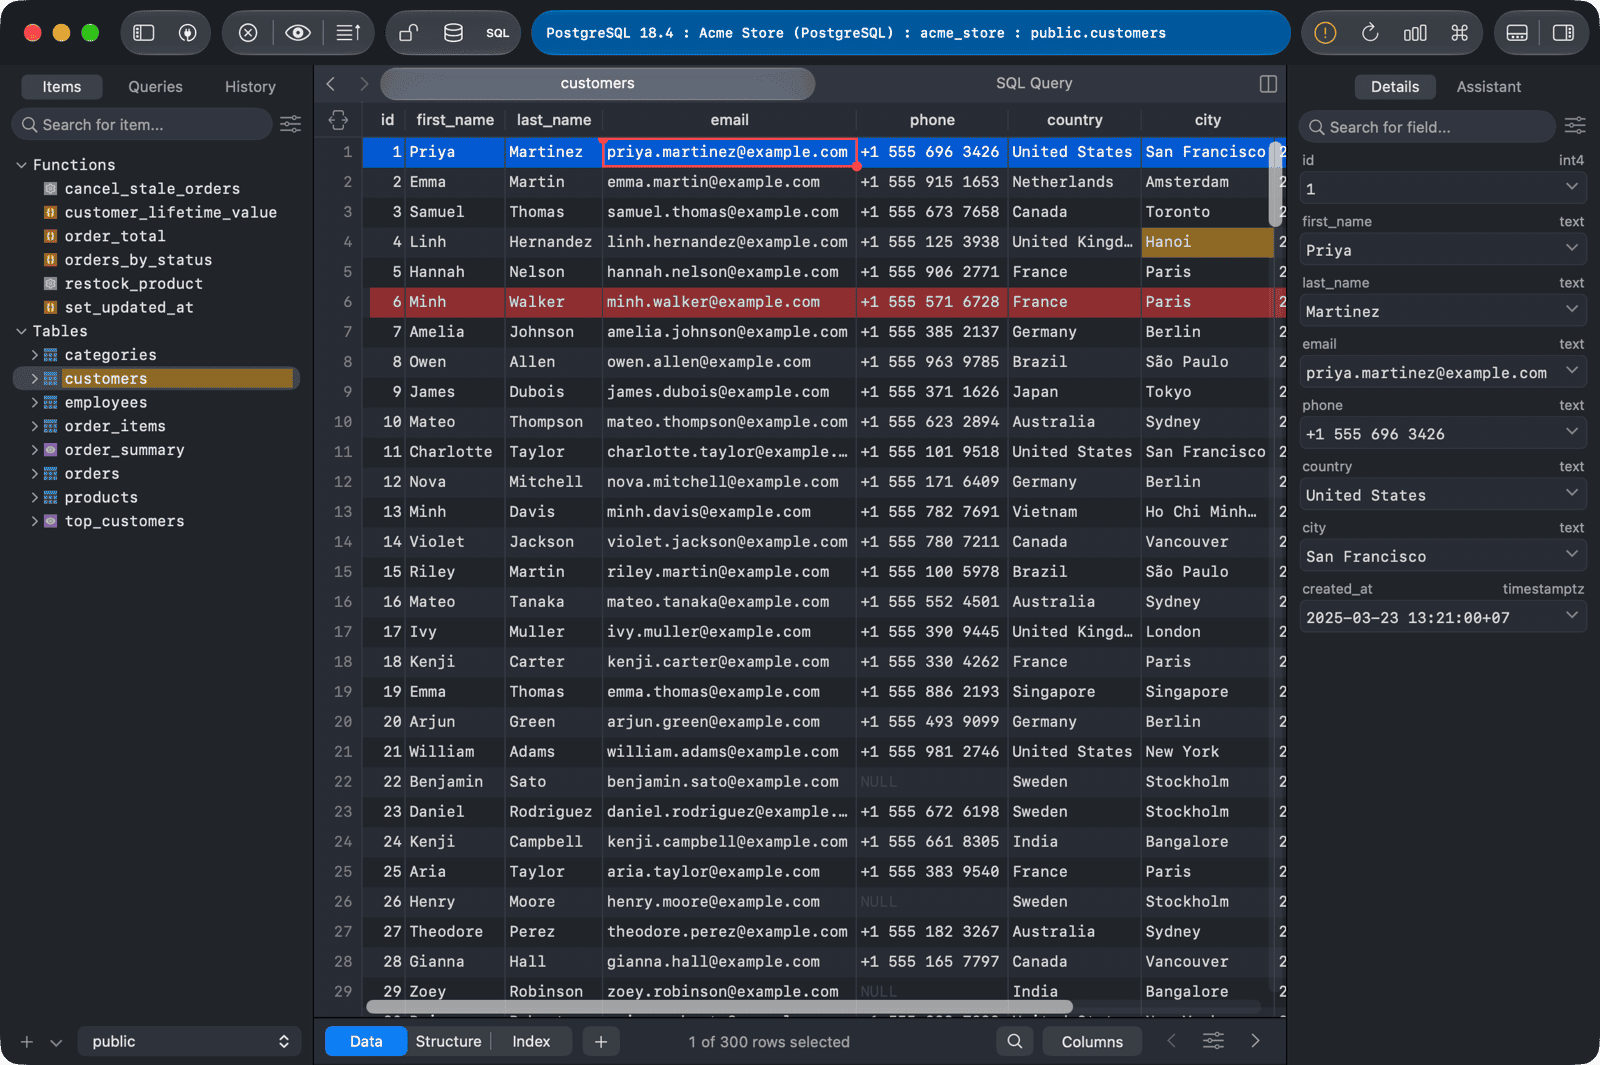Toggle the left sidebar panel icon
The height and width of the screenshot is (1065, 1600).
click(144, 33)
